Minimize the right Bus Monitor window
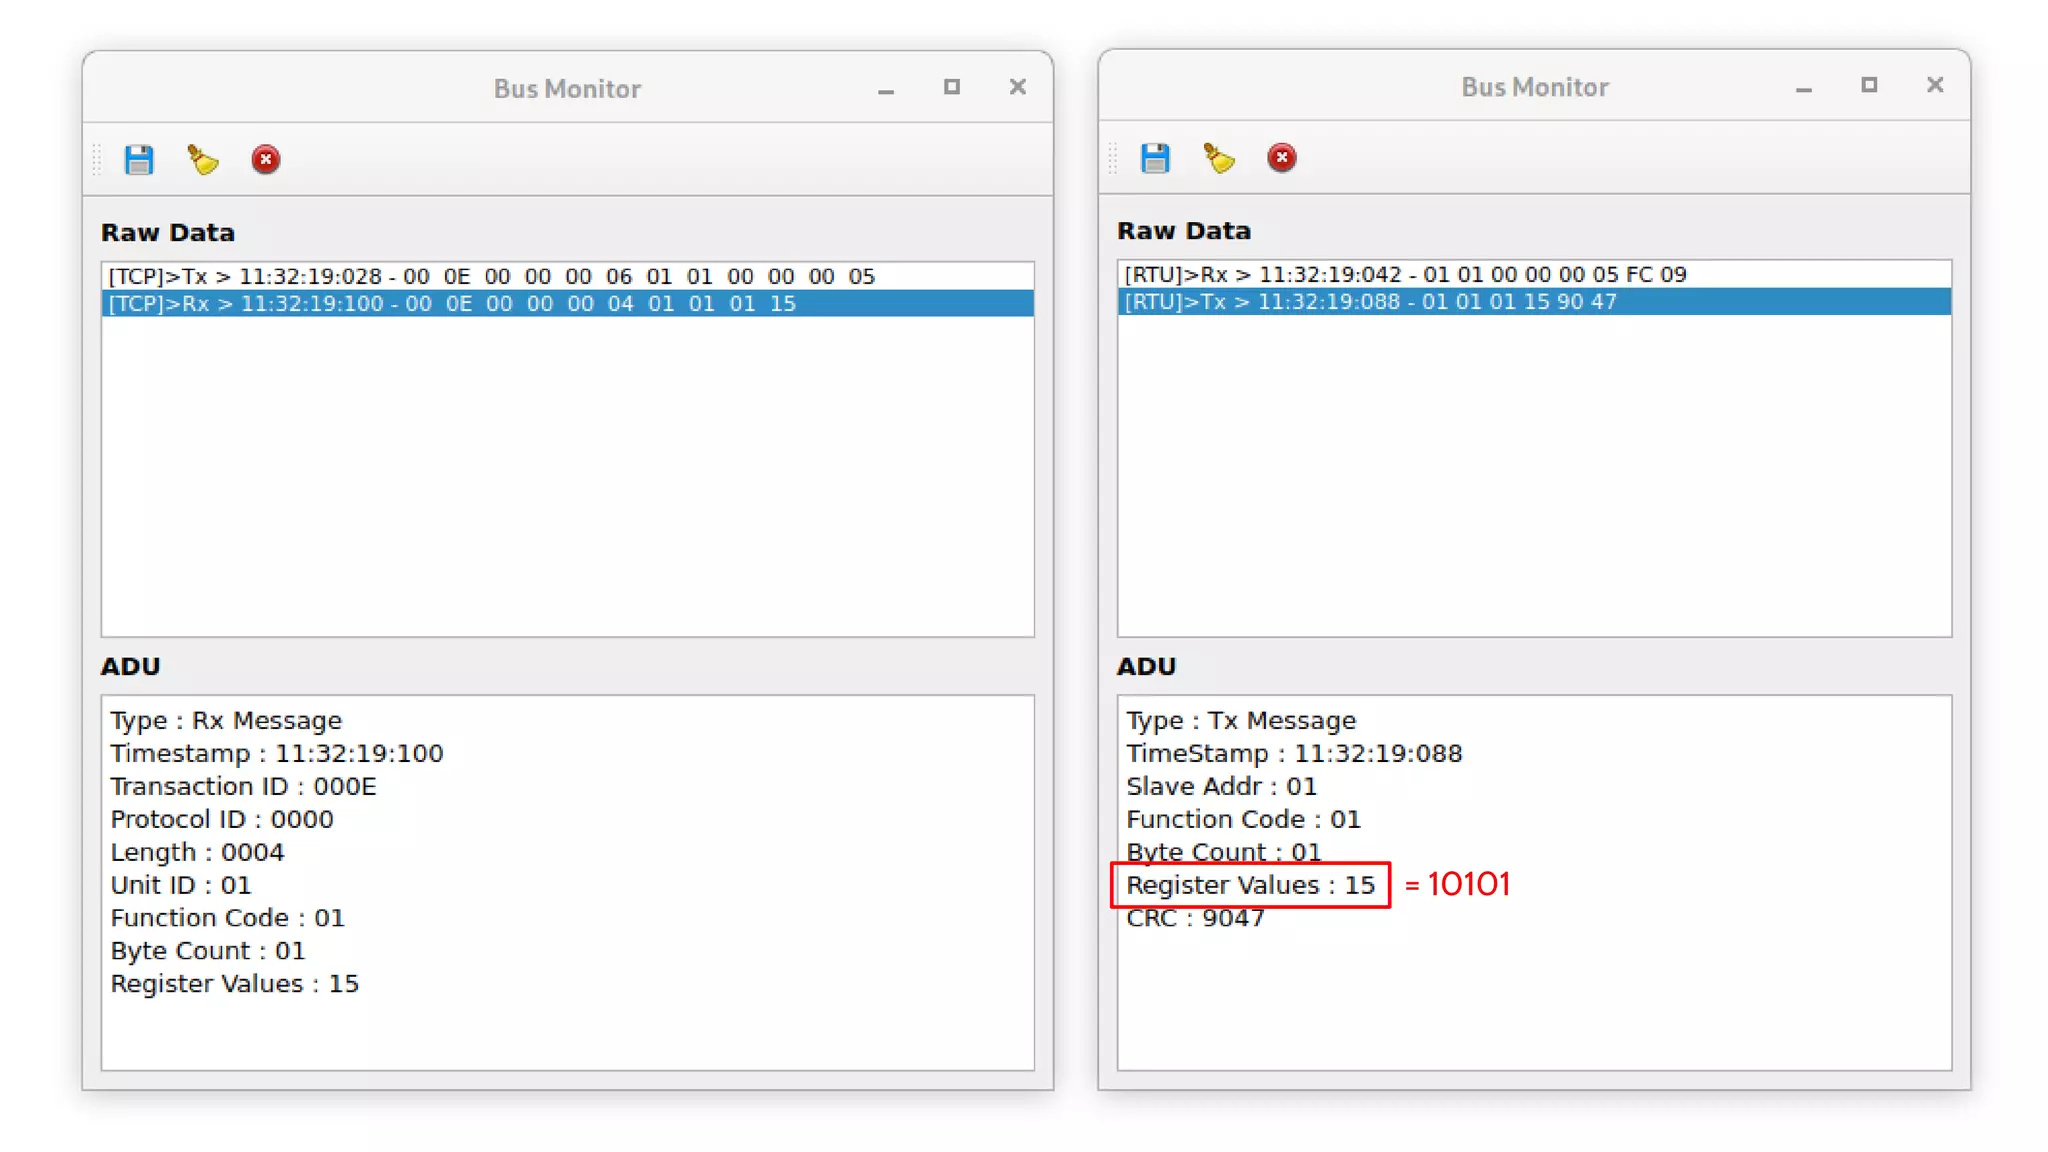 pos(1804,88)
